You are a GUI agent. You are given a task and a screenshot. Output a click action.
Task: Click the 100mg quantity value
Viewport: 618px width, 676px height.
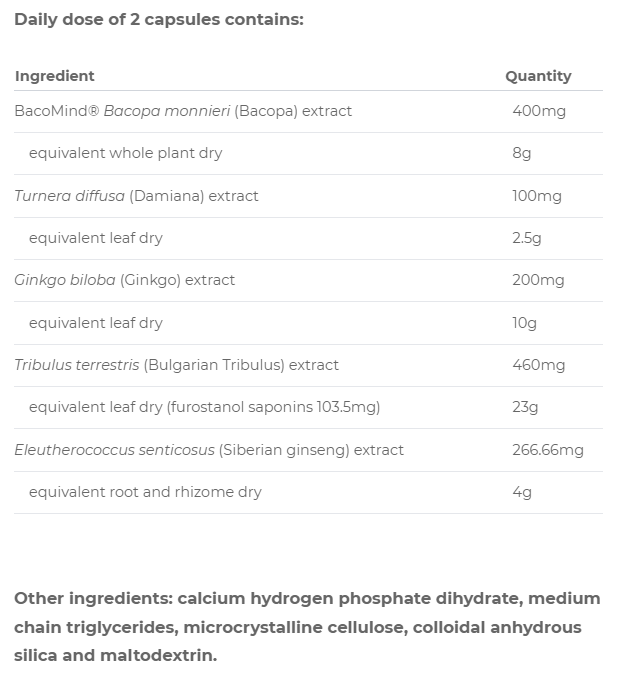pos(537,196)
